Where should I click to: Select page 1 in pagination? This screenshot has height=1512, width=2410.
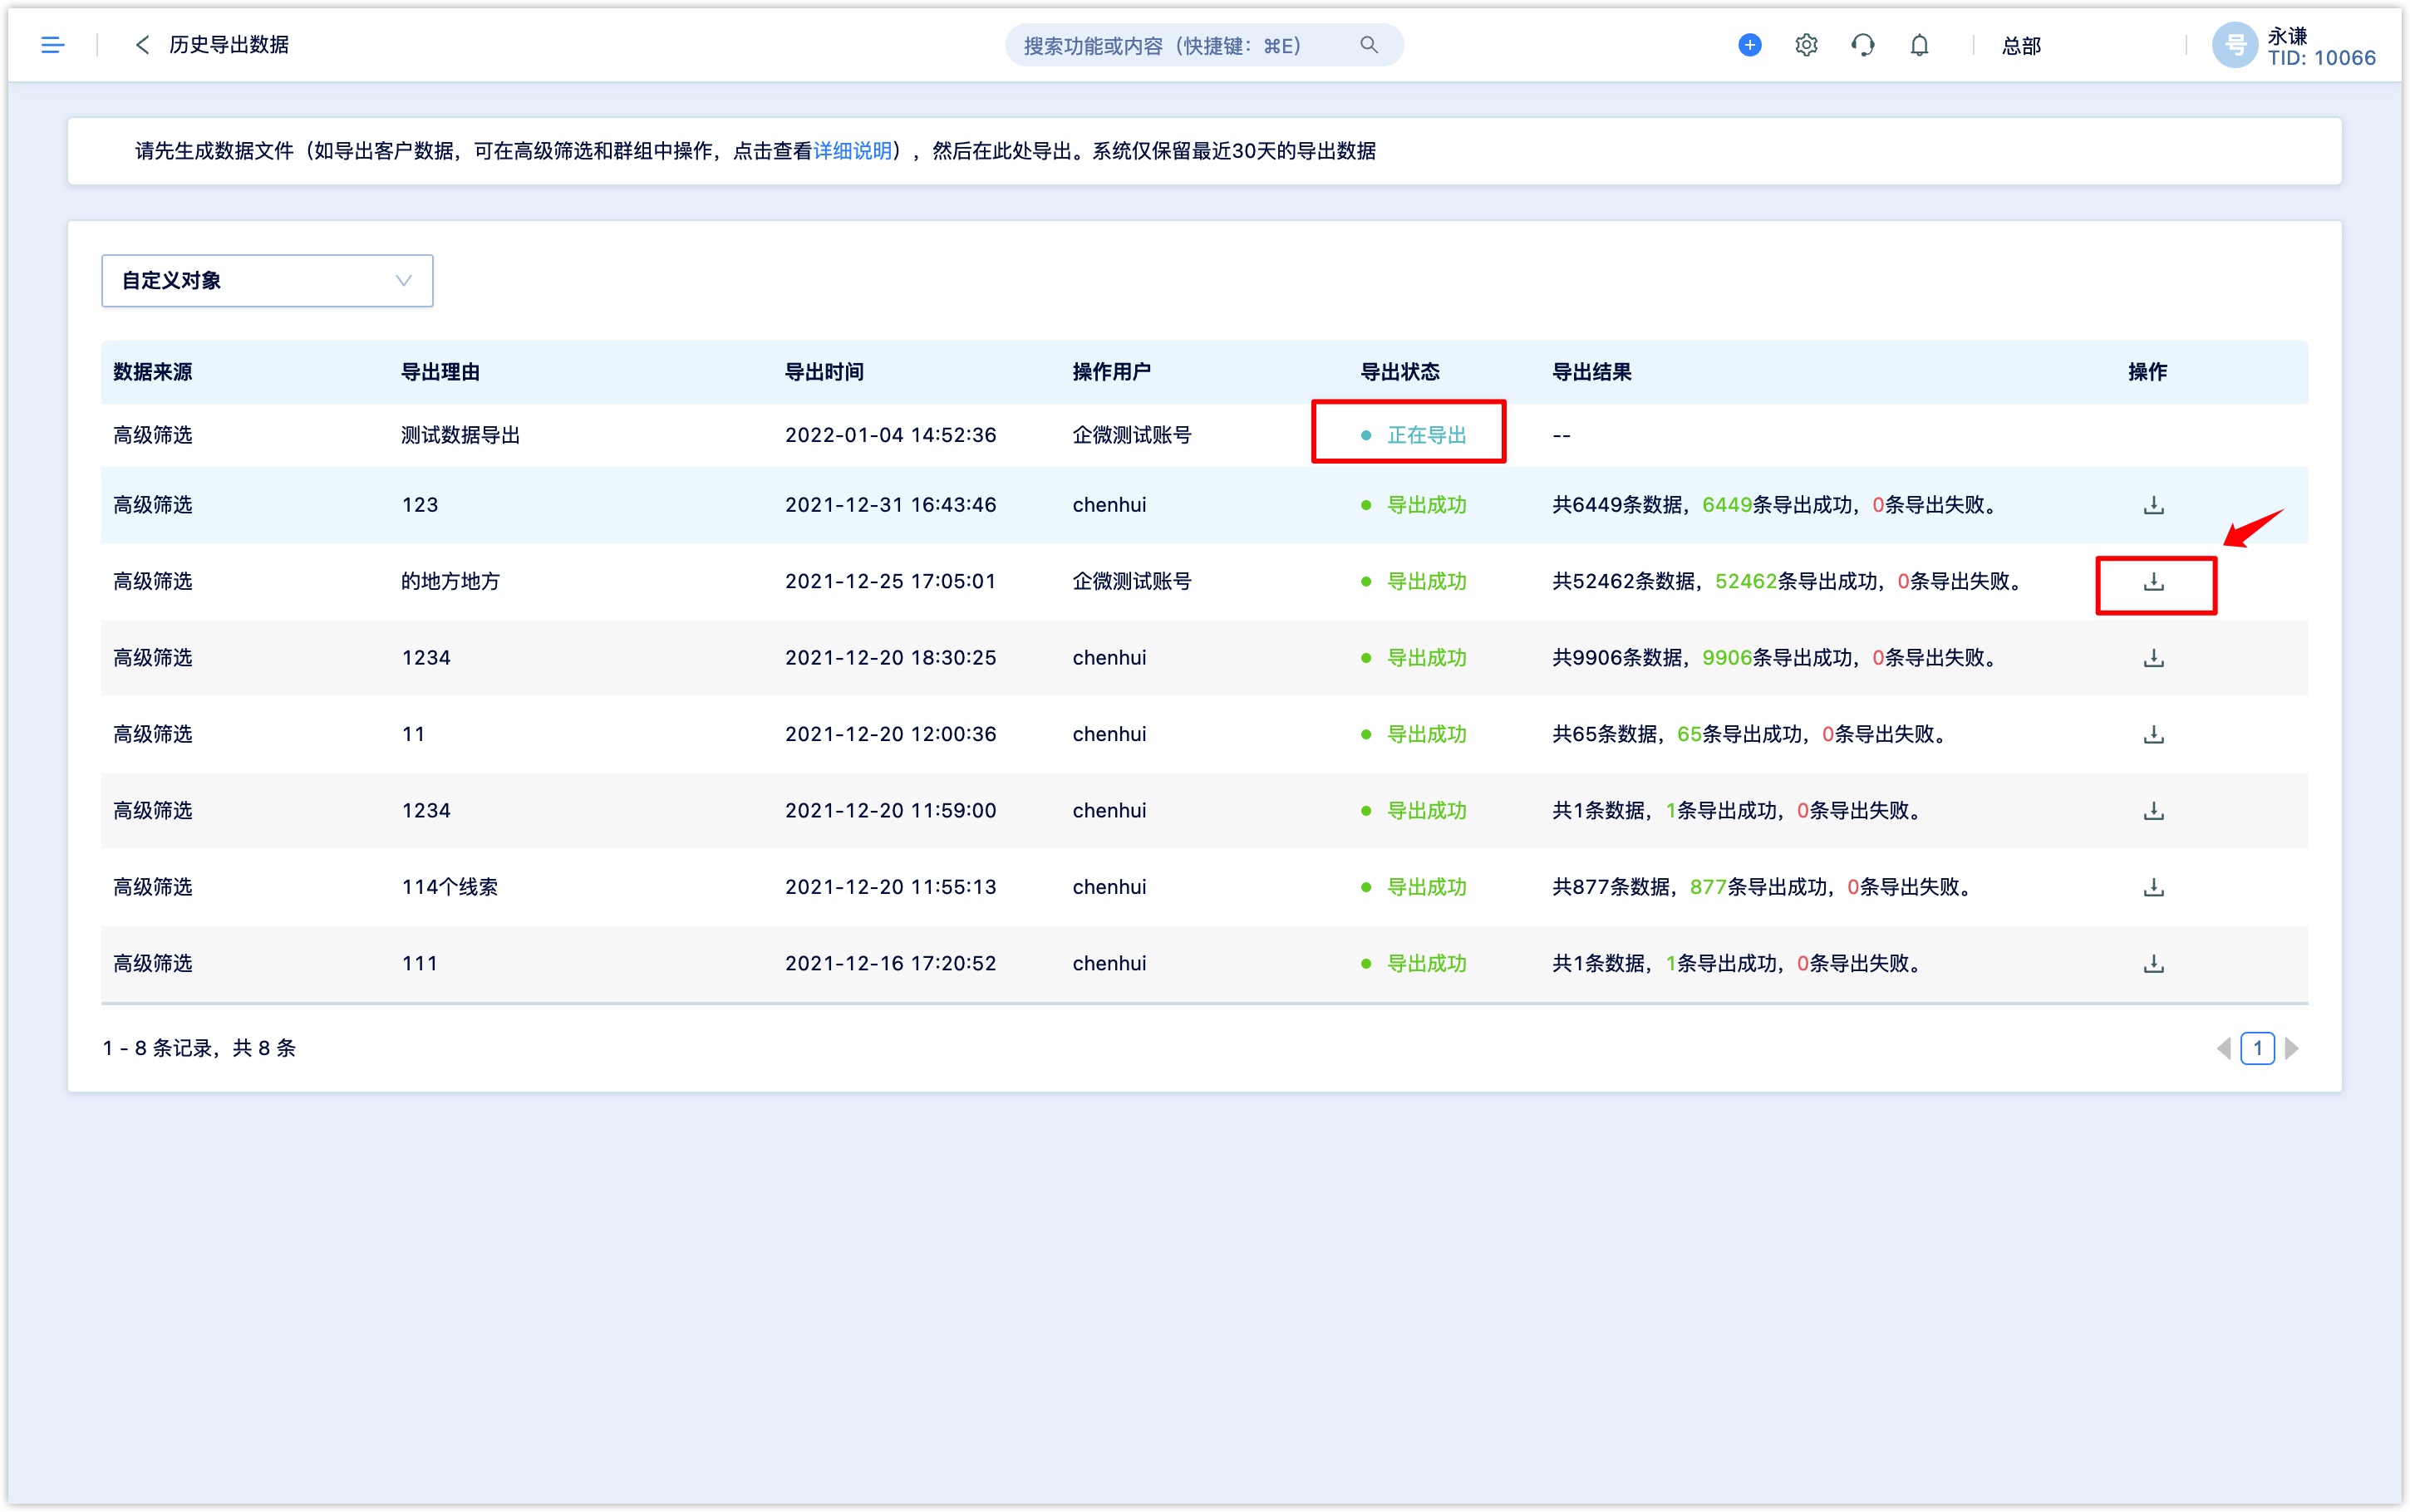tap(2257, 1048)
